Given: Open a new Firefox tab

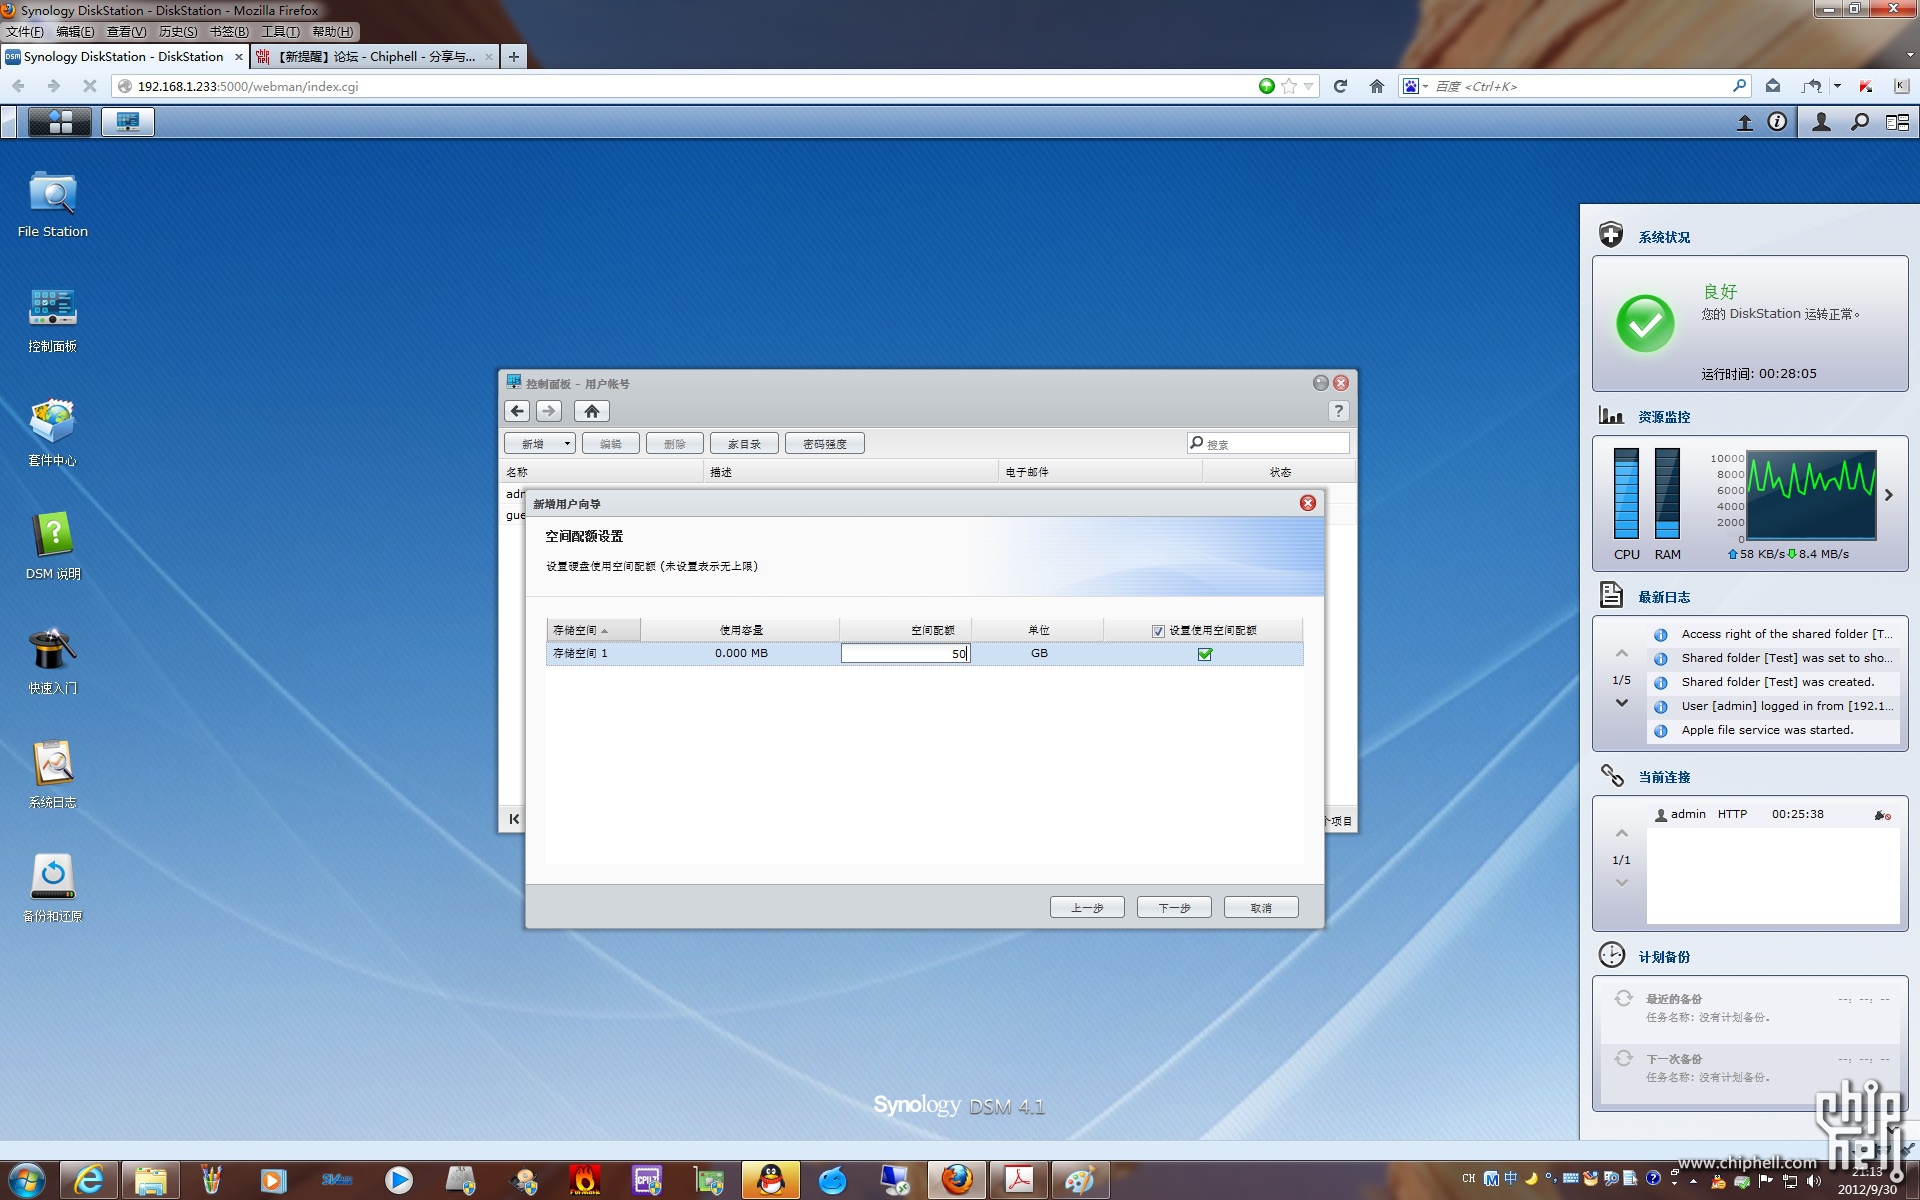Looking at the screenshot, I should click(x=513, y=57).
